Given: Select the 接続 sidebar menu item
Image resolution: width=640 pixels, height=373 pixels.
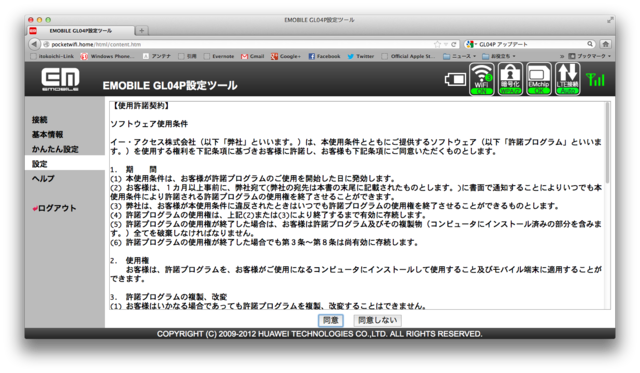Looking at the screenshot, I should (x=40, y=120).
